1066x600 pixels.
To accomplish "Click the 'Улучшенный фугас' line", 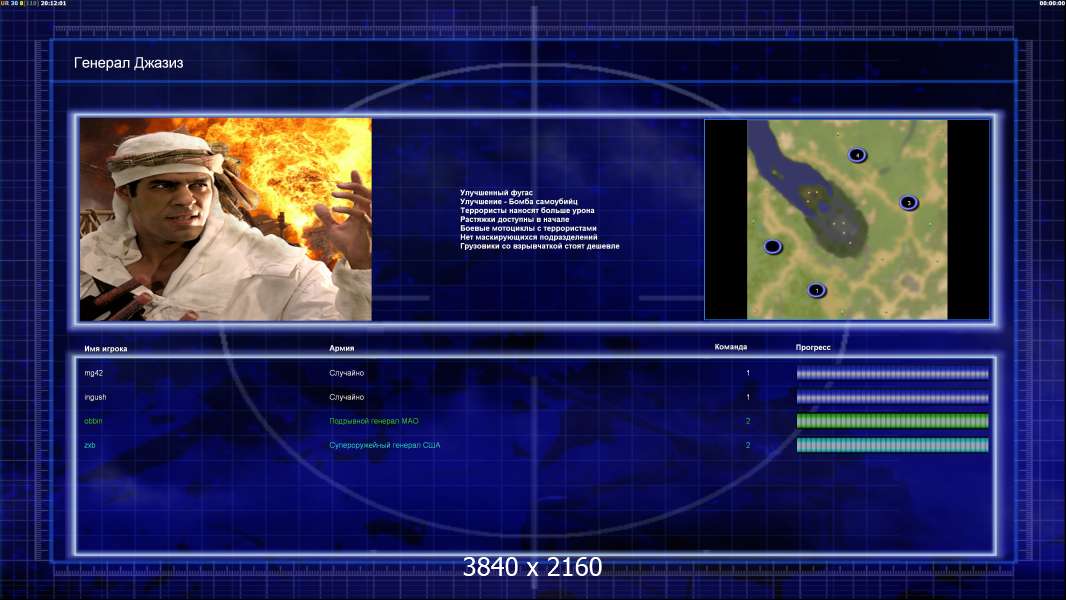I will click(x=496, y=193).
